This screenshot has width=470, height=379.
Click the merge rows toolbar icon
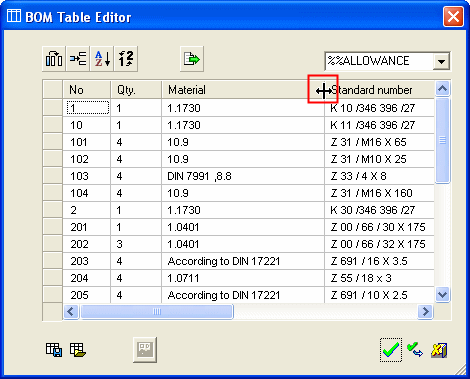pyautogui.click(x=78, y=59)
